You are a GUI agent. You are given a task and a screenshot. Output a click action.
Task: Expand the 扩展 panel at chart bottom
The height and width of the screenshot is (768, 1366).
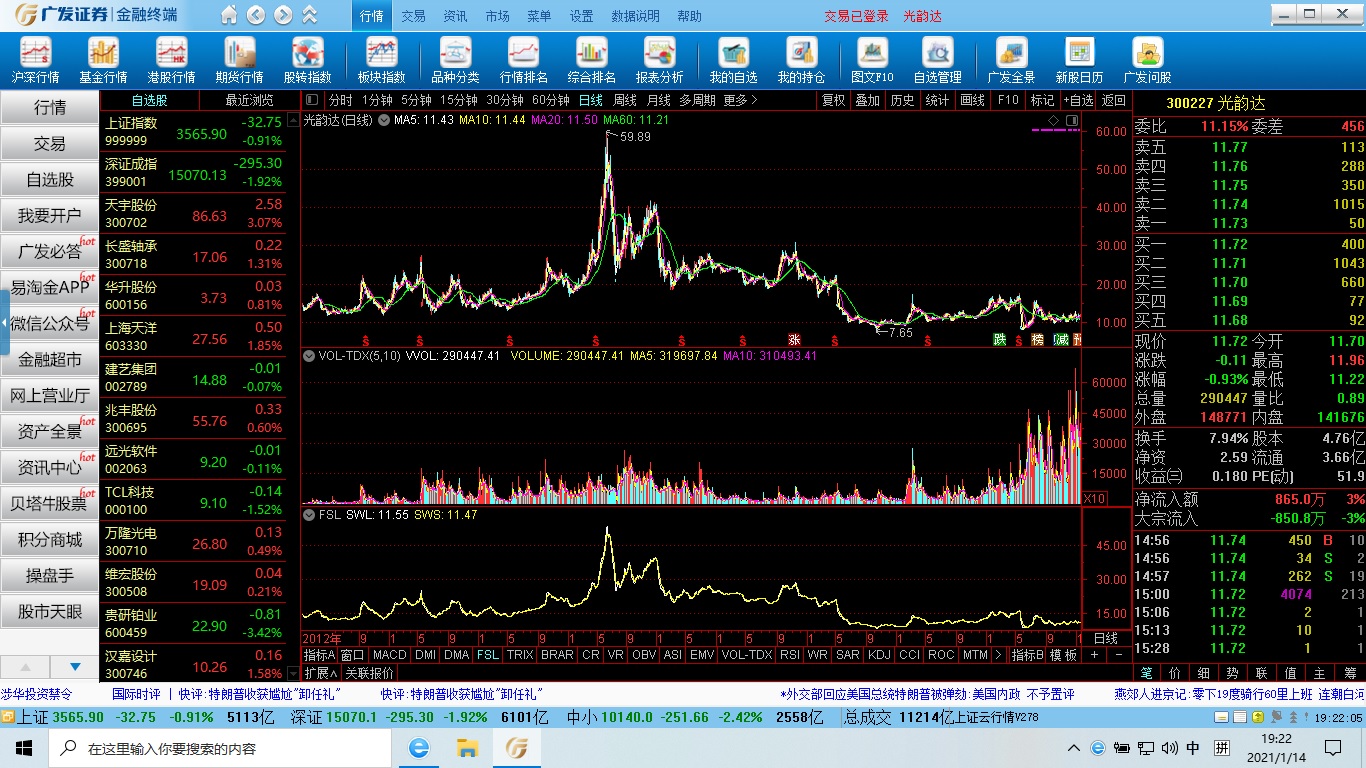320,673
